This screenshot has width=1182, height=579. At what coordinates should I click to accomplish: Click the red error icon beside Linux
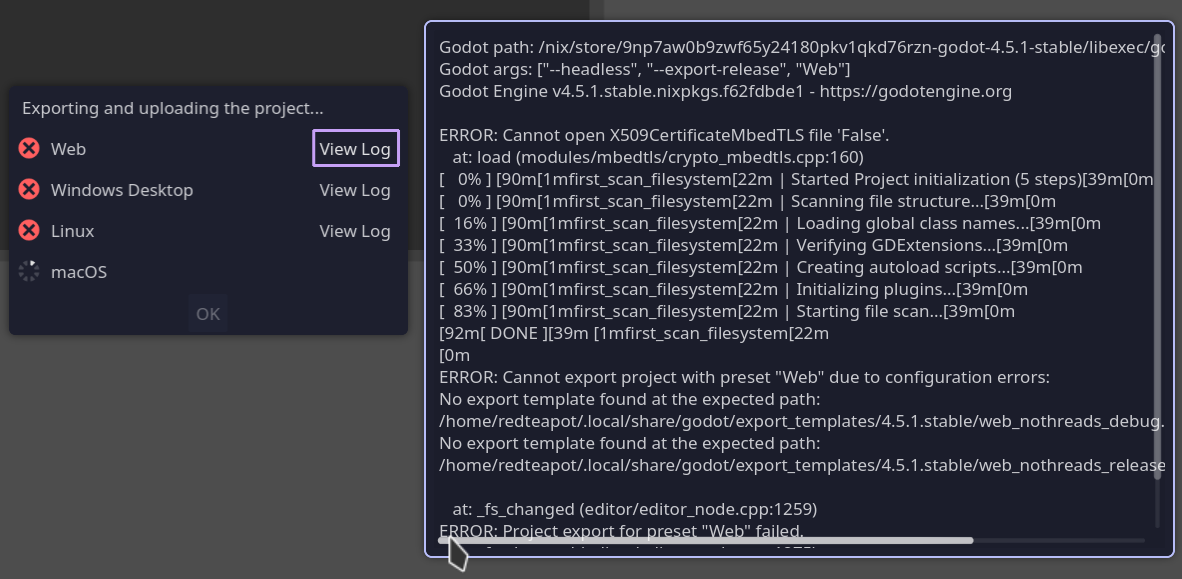[29, 230]
